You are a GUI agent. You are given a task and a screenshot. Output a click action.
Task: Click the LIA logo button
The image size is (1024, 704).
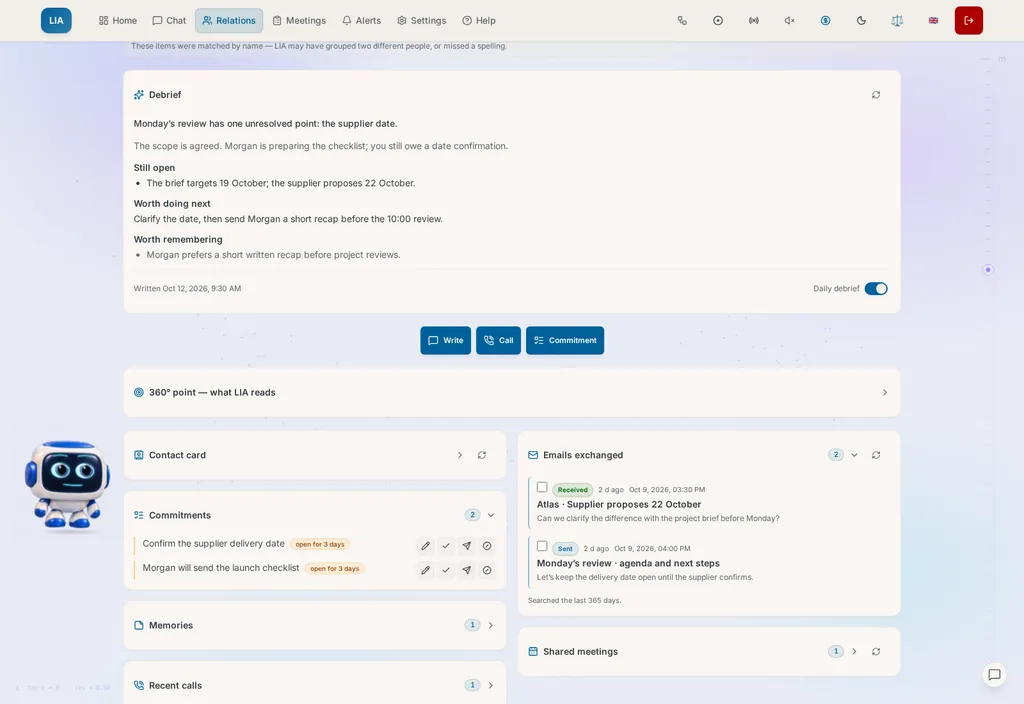click(x=56, y=20)
